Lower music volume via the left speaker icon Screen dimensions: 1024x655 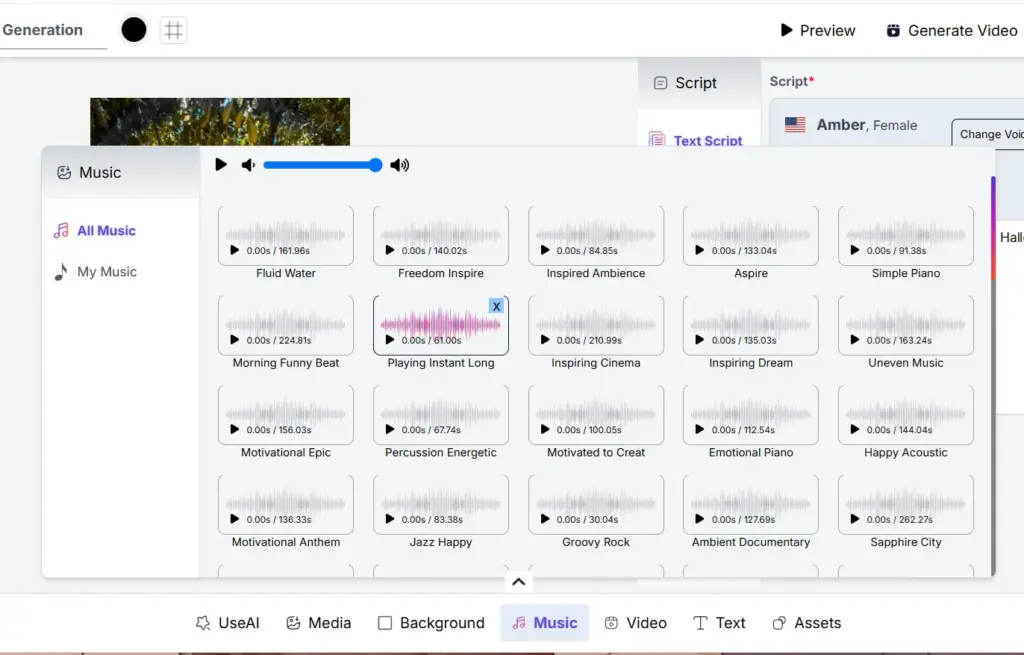248,165
